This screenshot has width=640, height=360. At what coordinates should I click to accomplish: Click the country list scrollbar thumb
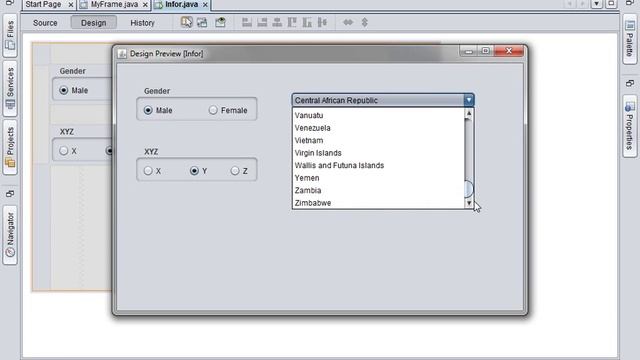[469, 189]
